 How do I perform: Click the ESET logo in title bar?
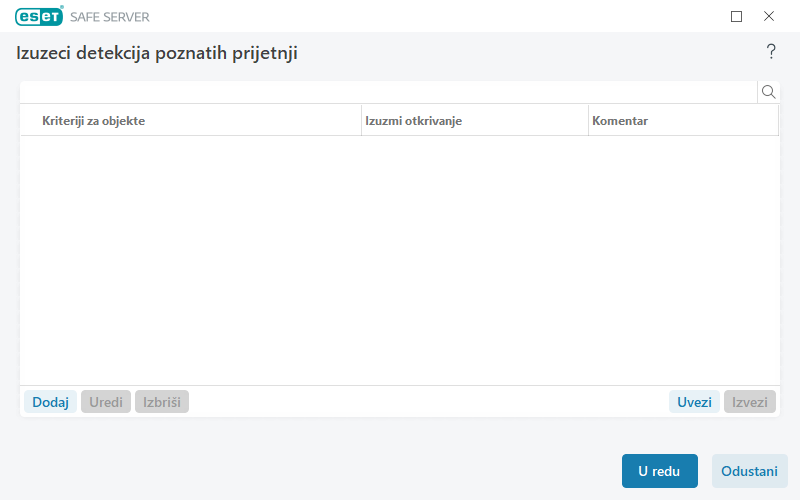tap(39, 16)
